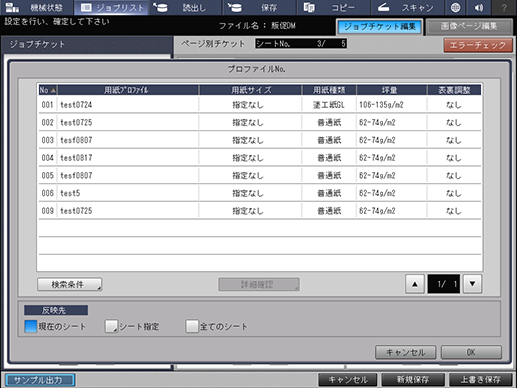Click the エラーチェック button
The height and width of the screenshot is (388, 517).
[x=478, y=45]
